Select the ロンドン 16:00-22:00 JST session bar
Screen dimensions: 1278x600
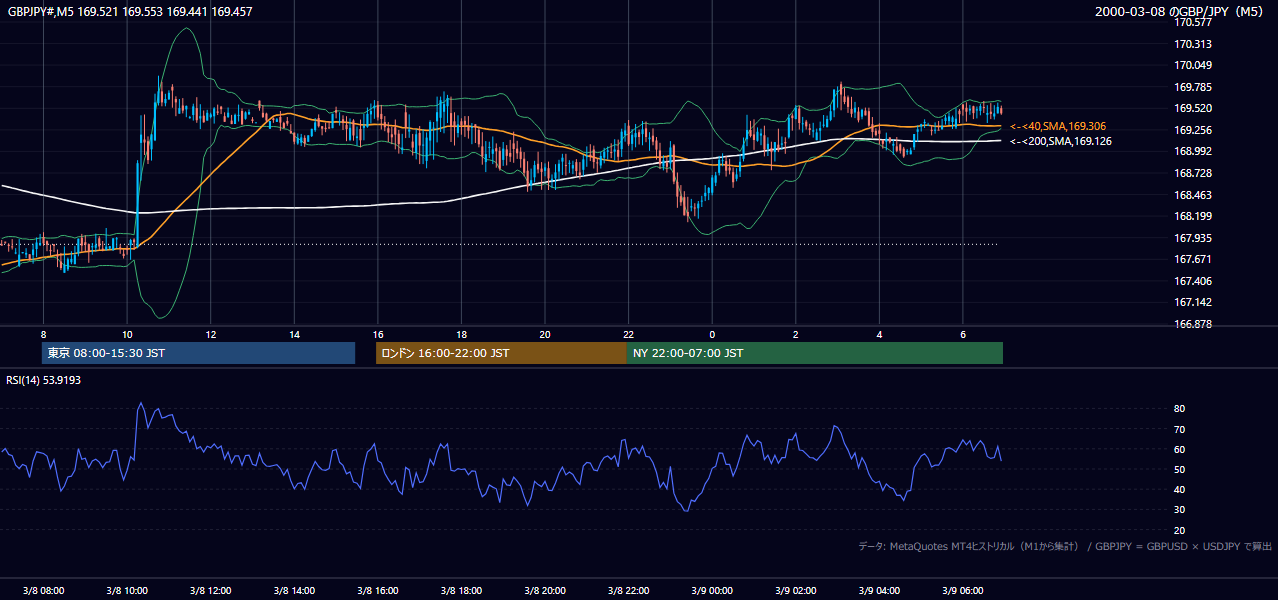[x=501, y=353]
